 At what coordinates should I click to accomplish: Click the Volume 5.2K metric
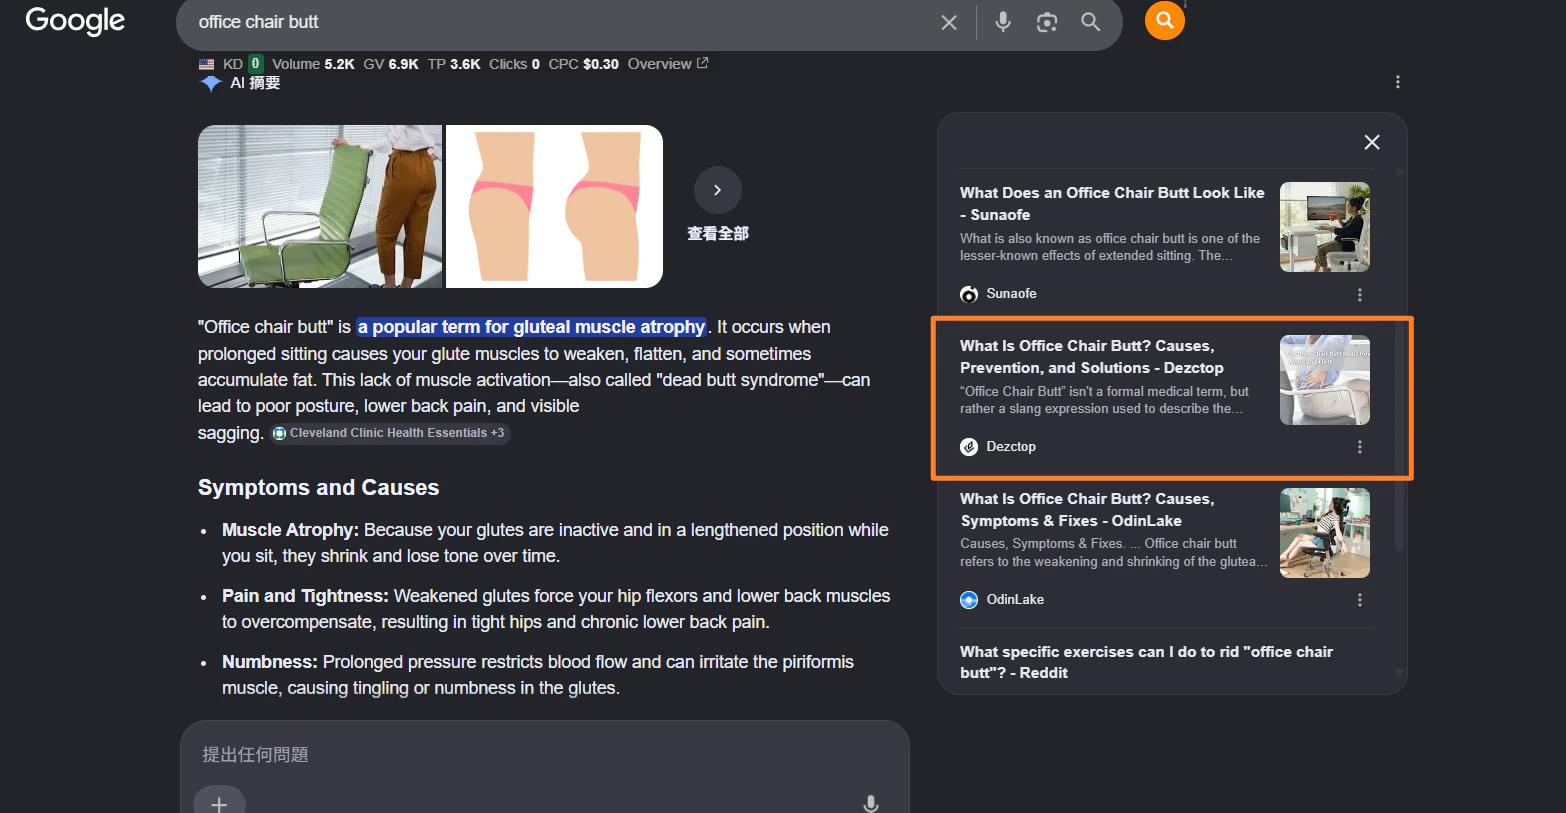pyautogui.click(x=313, y=64)
